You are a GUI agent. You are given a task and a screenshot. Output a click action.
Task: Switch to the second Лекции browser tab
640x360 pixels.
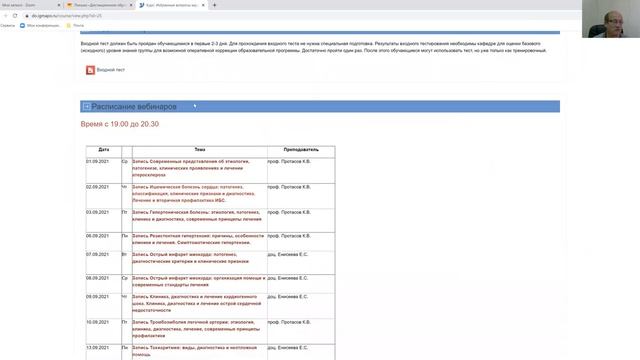100,5
